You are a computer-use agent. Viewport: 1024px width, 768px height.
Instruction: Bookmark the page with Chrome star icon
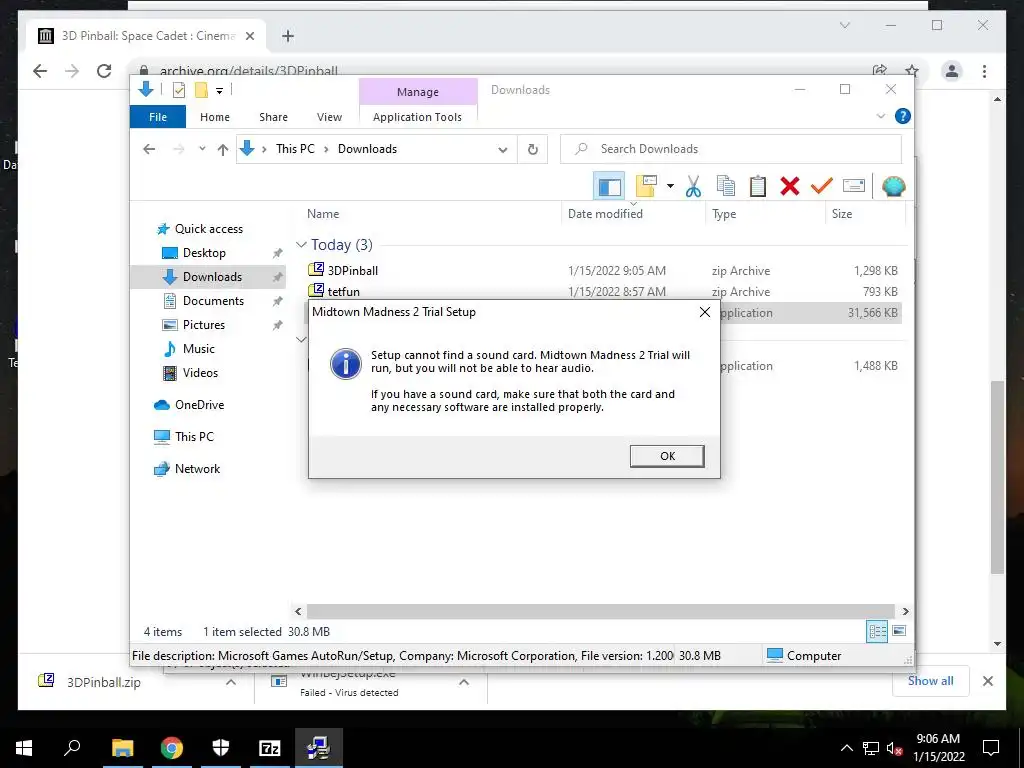coord(912,71)
